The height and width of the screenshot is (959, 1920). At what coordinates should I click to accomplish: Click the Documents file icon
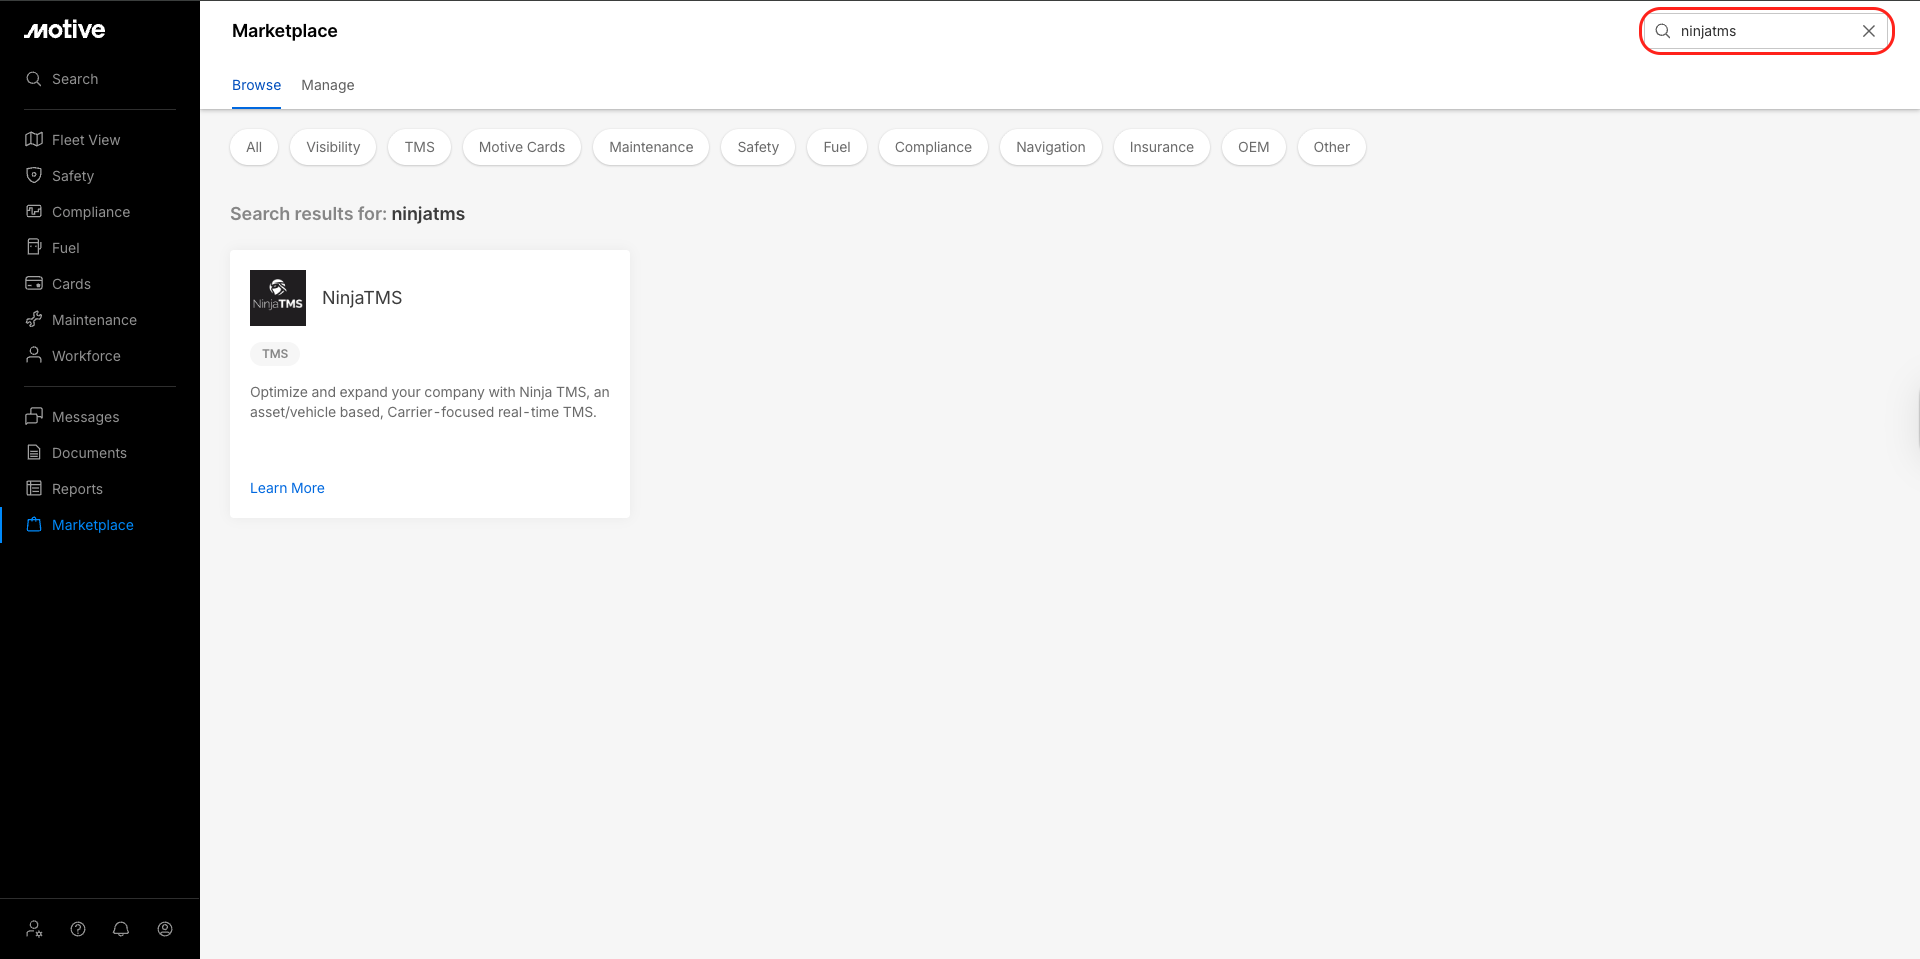pyautogui.click(x=34, y=453)
